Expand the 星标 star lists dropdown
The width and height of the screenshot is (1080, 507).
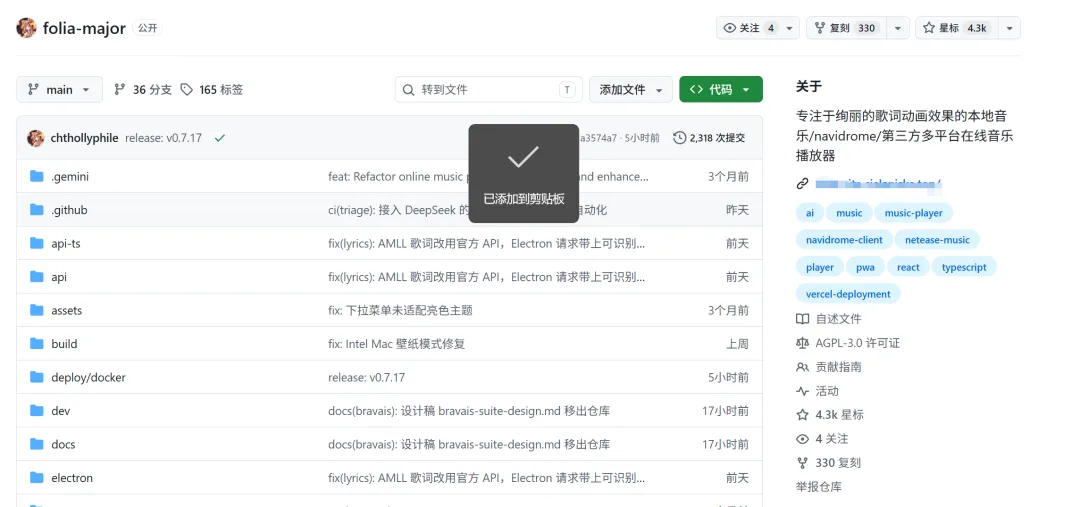pyautogui.click(x=1010, y=28)
